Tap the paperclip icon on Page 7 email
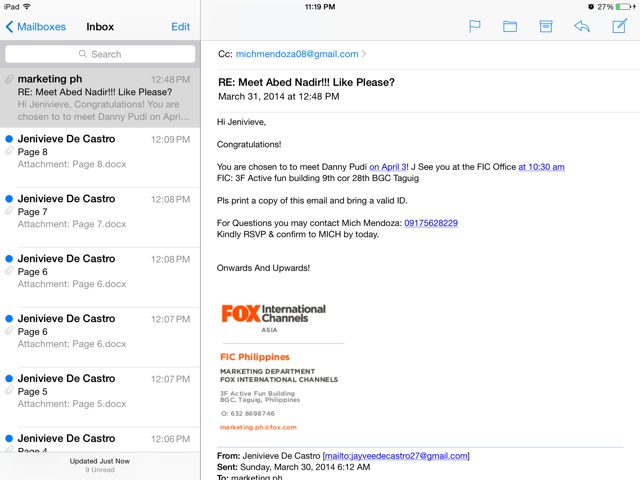This screenshot has width=640, height=480. tap(9, 211)
